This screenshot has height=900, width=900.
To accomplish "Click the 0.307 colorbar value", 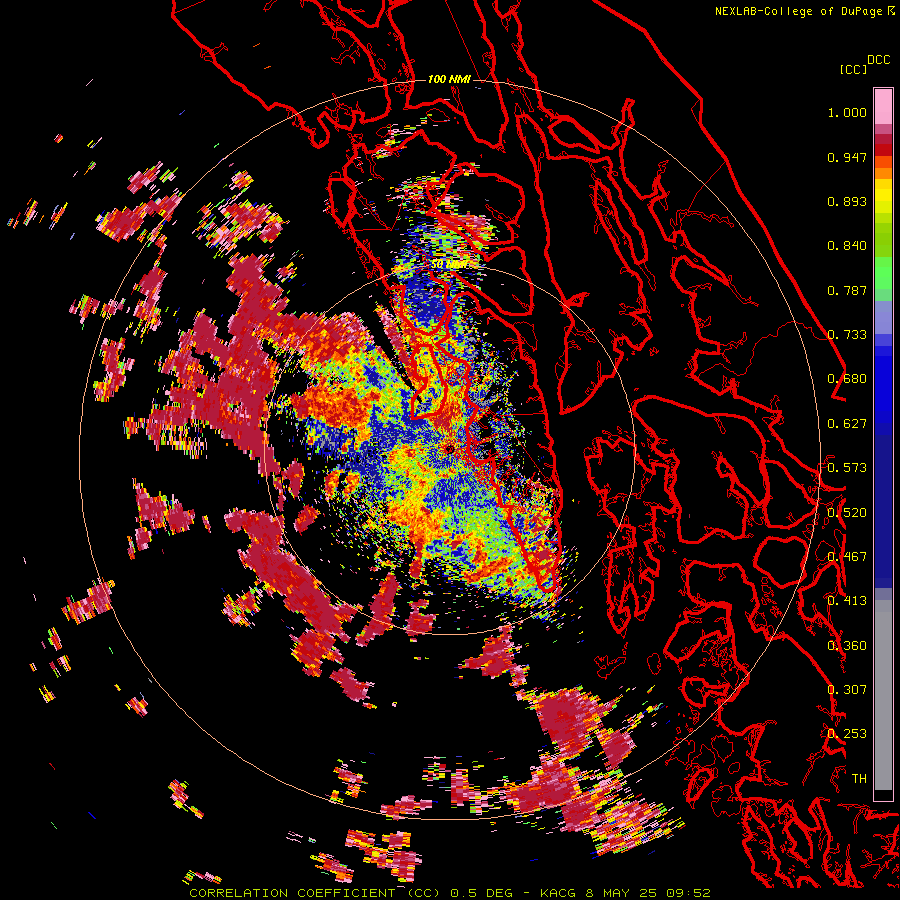I will [x=847, y=689].
